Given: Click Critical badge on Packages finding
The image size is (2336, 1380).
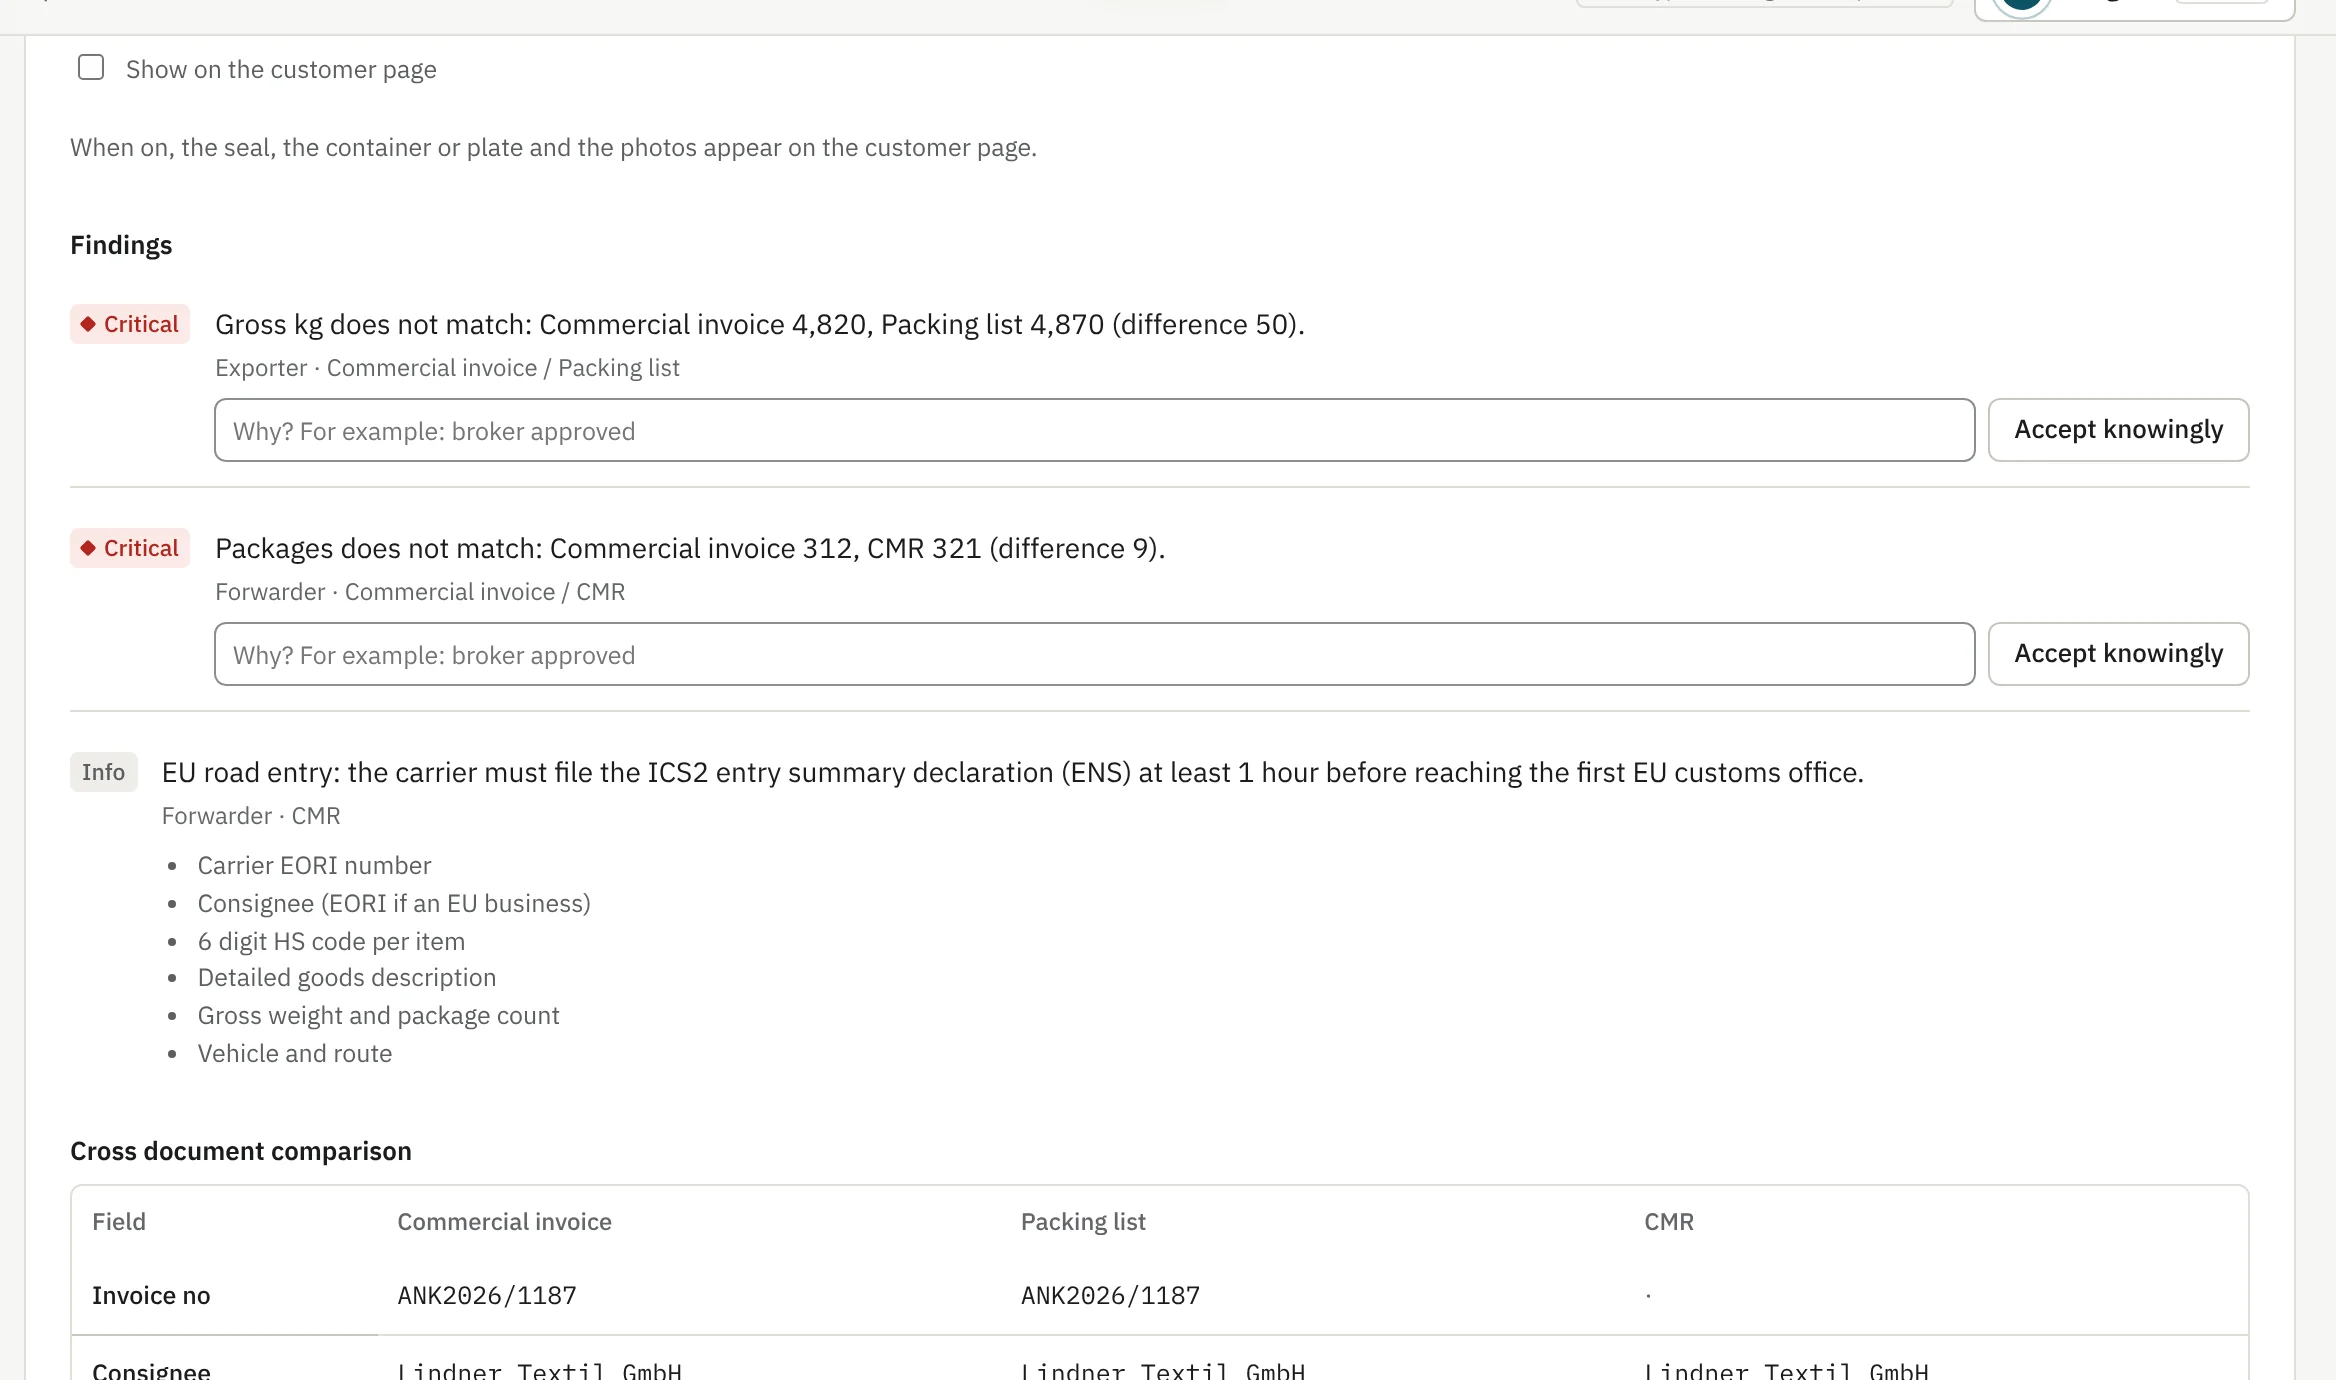Looking at the screenshot, I should (130, 548).
